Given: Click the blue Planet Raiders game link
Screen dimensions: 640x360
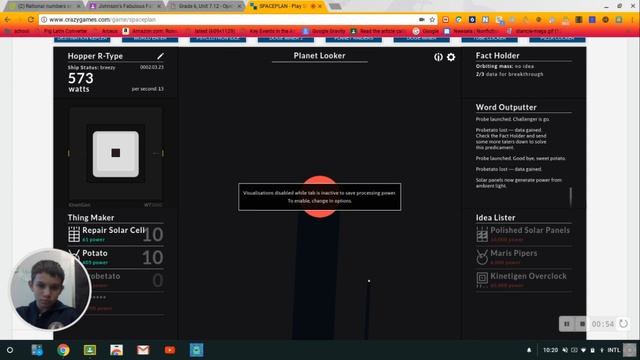Looking at the screenshot, I should 353,39.
